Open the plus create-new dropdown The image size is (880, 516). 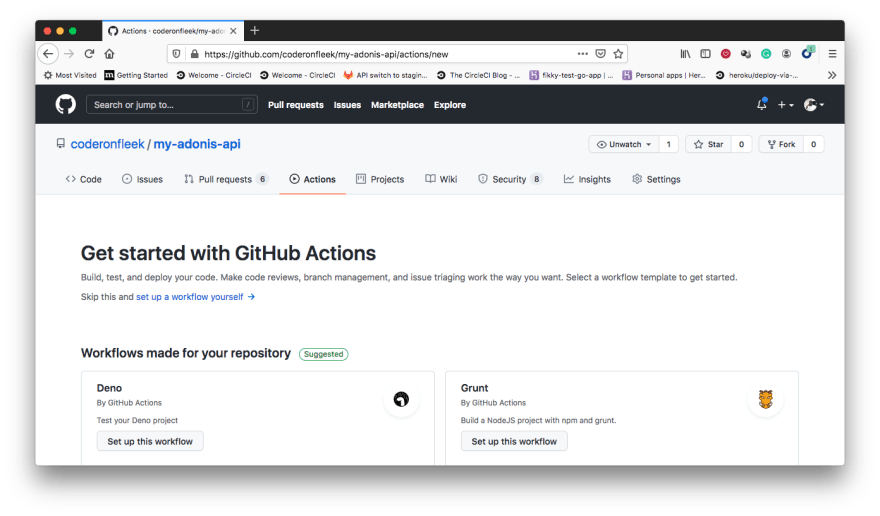[x=785, y=104]
